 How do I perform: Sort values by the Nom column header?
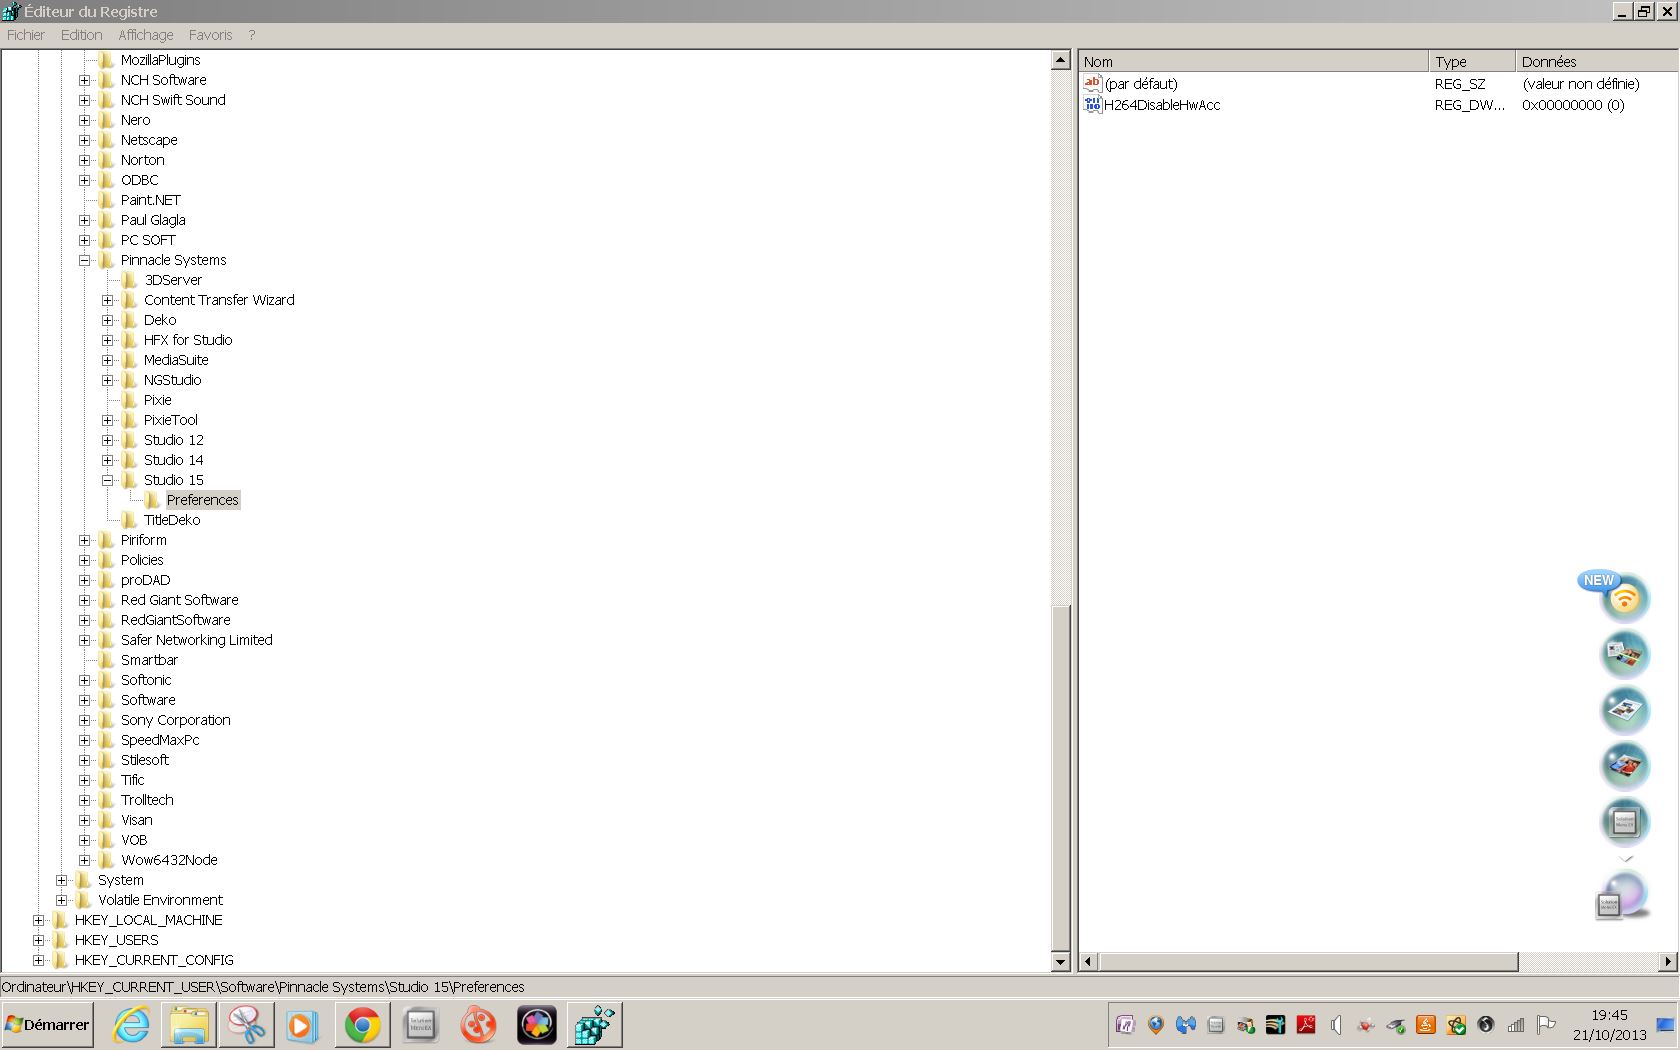coord(1254,62)
